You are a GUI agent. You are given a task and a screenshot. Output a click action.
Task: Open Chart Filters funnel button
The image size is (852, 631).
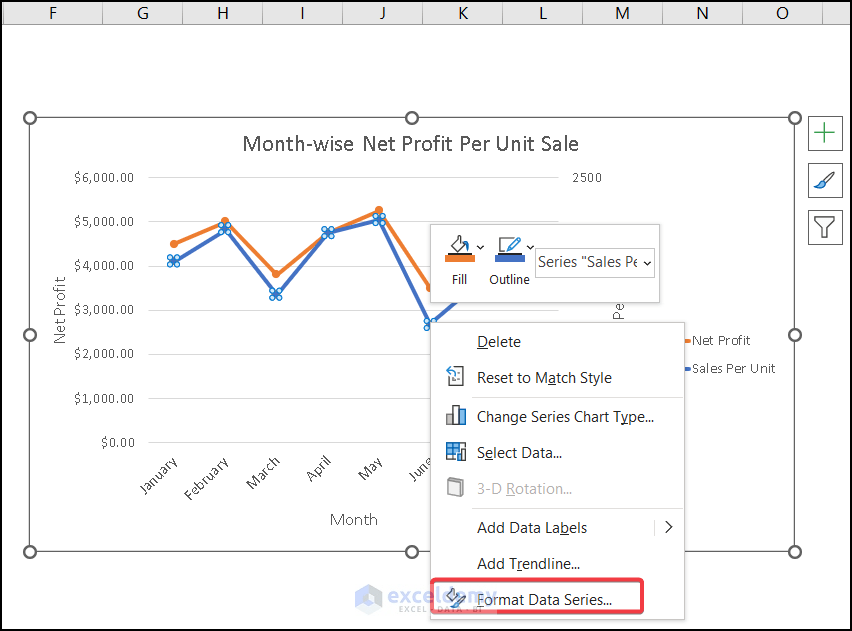coord(824,227)
